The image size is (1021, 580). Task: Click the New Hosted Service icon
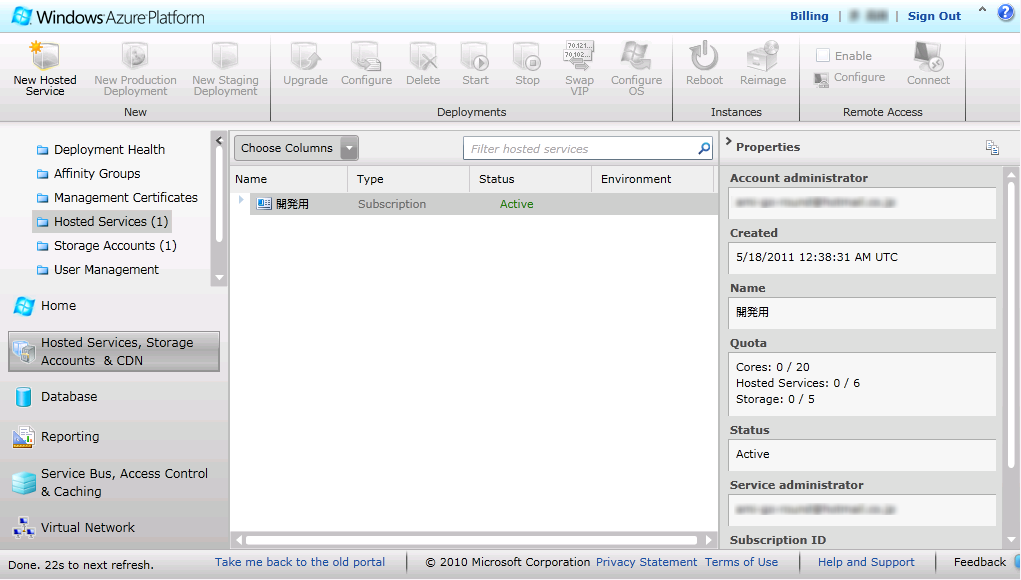pyautogui.click(x=45, y=56)
